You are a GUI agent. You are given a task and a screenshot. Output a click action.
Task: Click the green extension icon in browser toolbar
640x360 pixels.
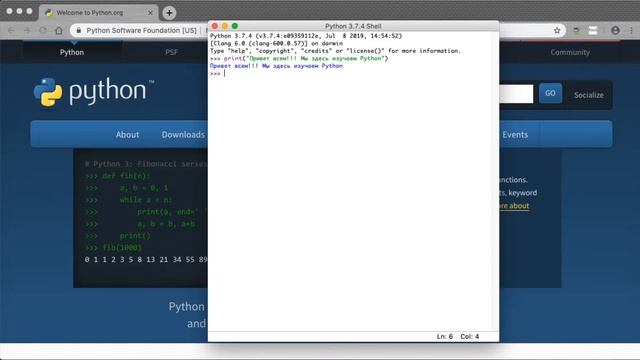[576, 30]
